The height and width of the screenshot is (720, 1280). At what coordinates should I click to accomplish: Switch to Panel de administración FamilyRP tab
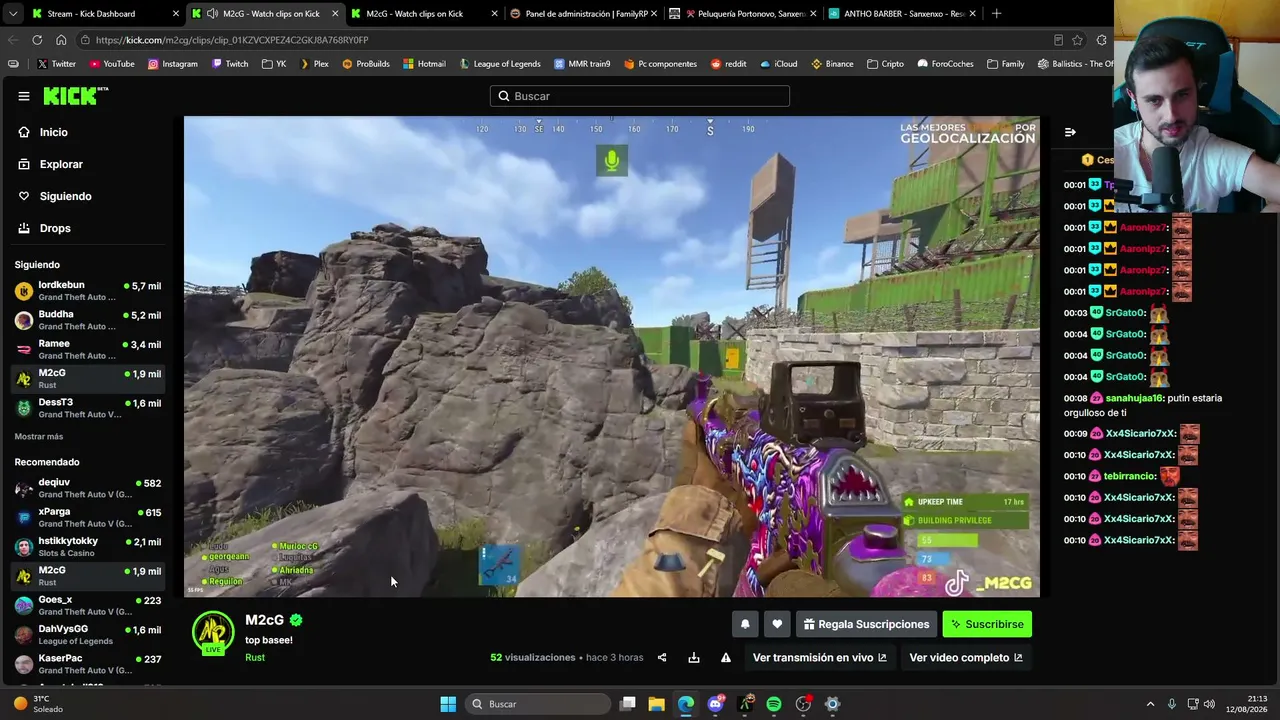(583, 14)
